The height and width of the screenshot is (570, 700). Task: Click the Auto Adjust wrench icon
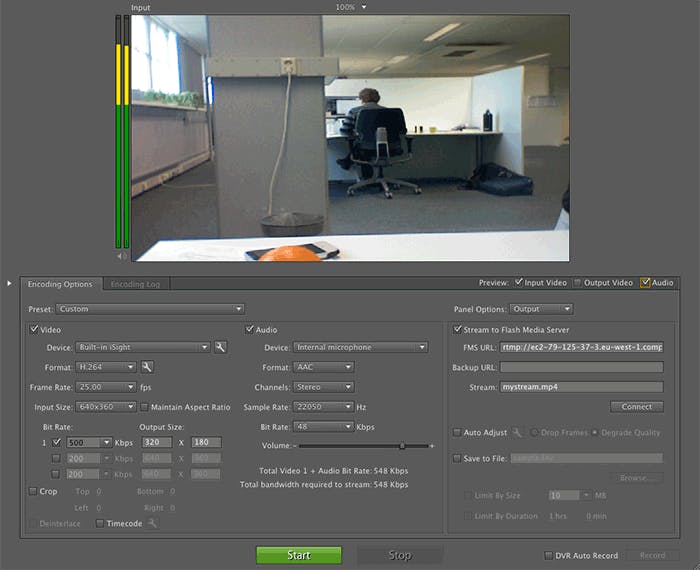click(x=517, y=433)
